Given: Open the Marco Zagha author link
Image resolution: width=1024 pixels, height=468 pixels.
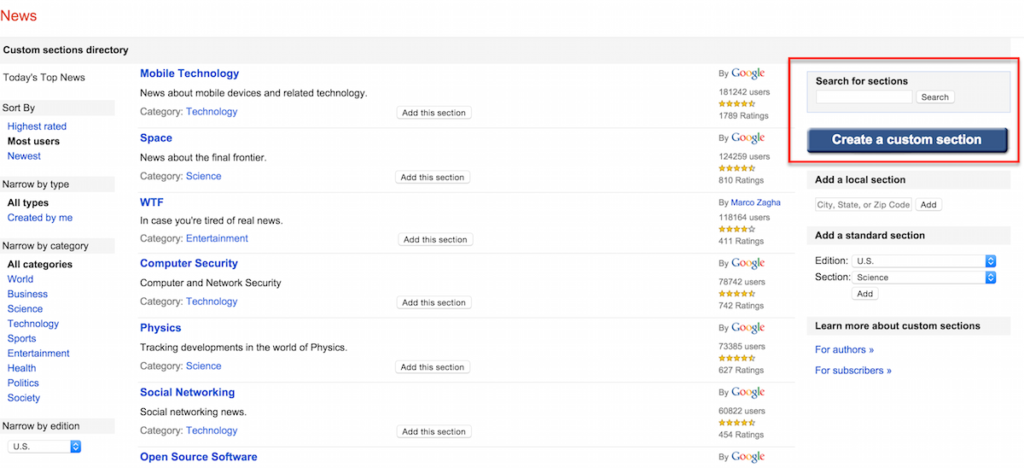Looking at the screenshot, I should 756,202.
